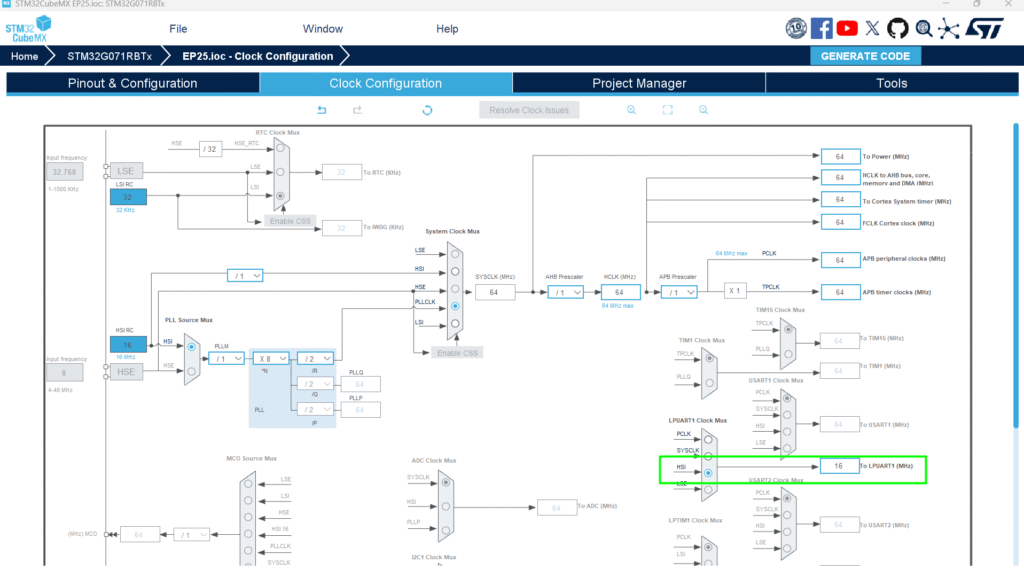Image resolution: width=1024 pixels, height=570 pixels.
Task: Zoom in on the clock diagram
Action: tap(631, 110)
